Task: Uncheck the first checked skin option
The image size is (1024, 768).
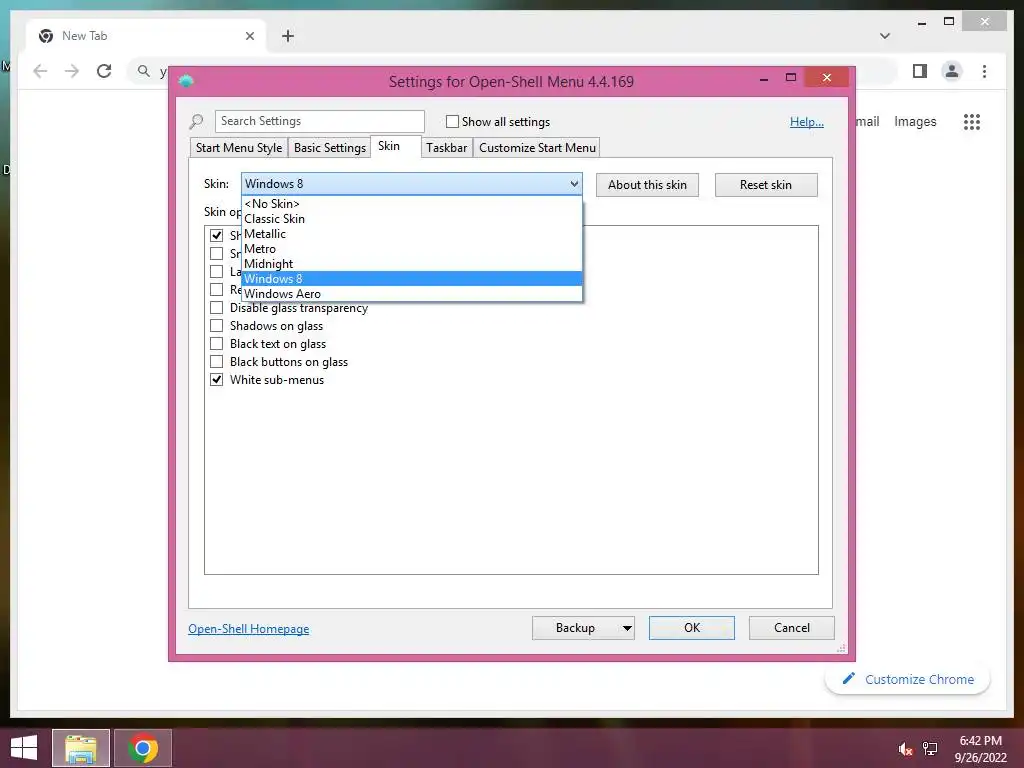Action: pyautogui.click(x=216, y=235)
